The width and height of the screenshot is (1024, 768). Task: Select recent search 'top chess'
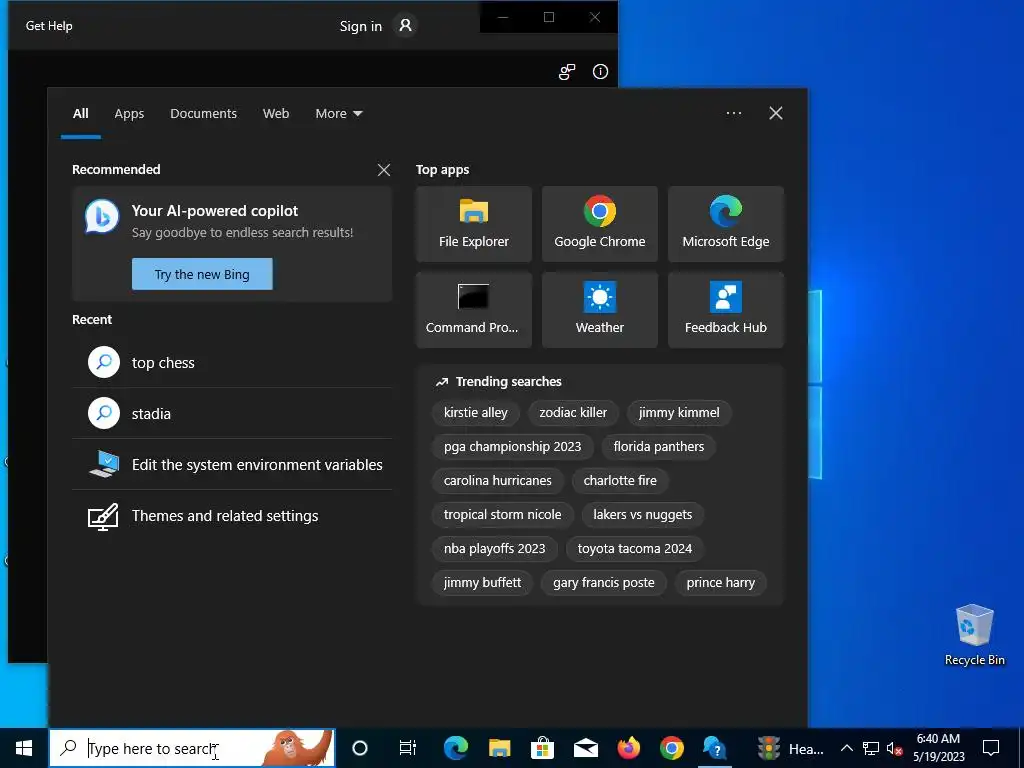232,362
